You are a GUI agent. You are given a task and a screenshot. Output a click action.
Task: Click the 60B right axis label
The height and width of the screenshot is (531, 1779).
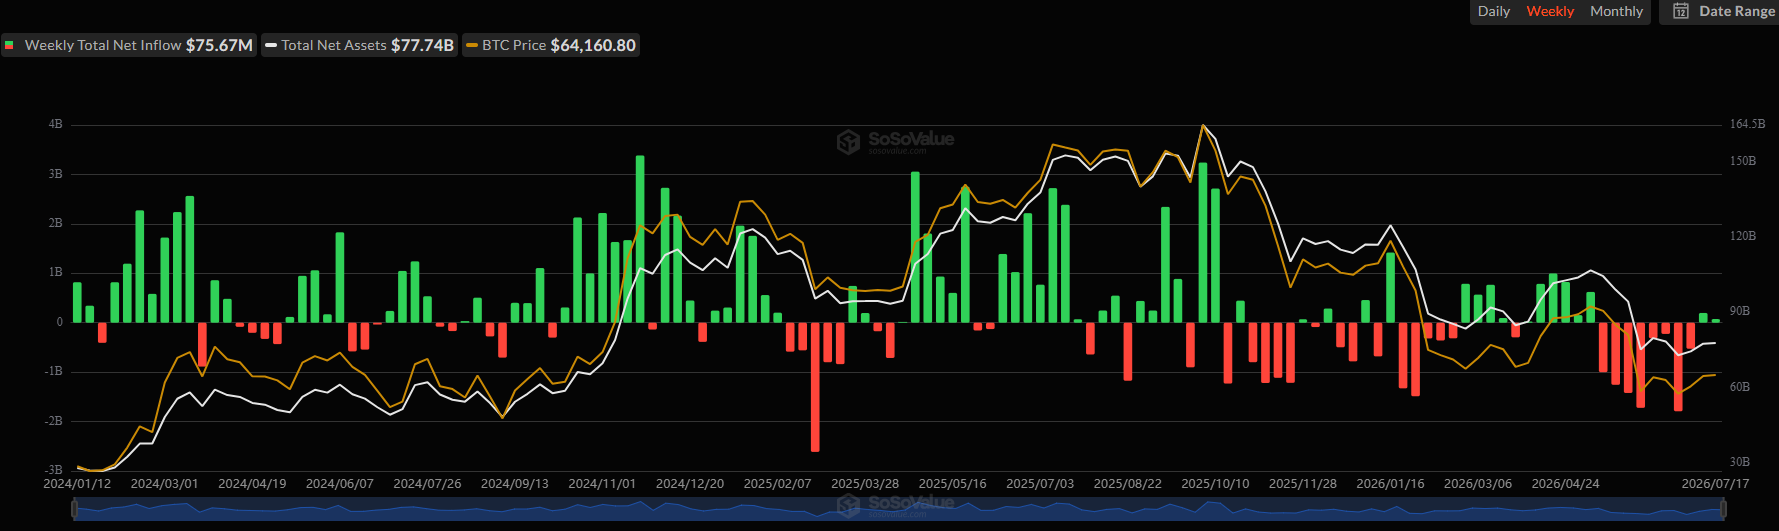tap(1740, 387)
